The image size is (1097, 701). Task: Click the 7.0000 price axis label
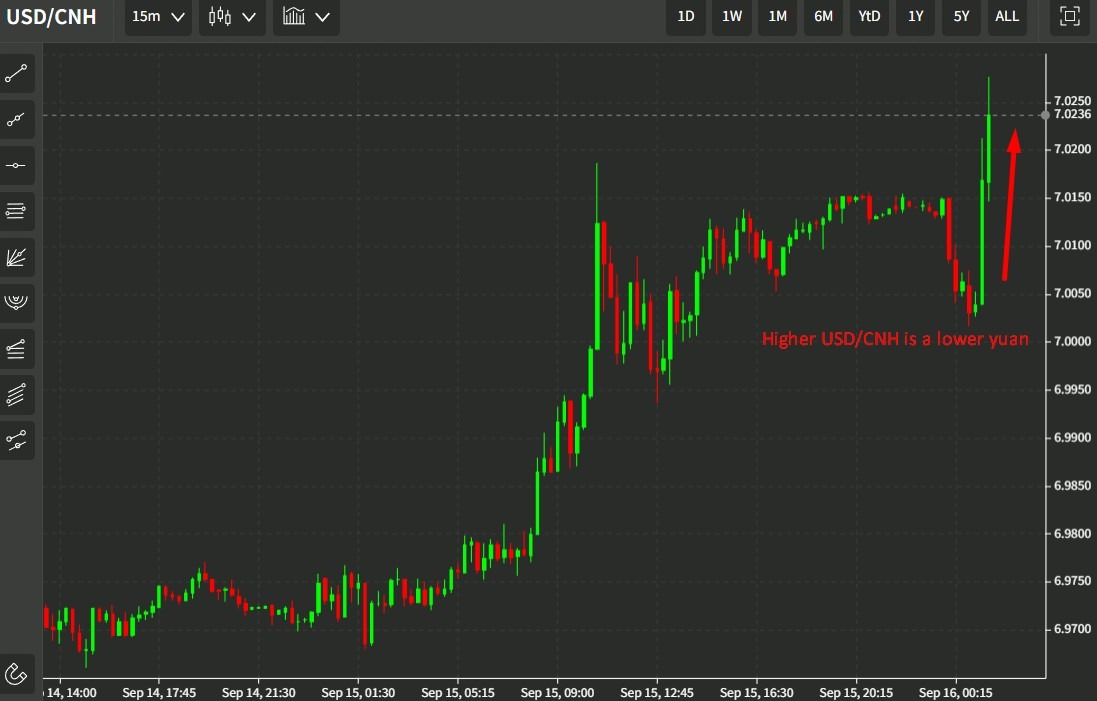pos(1072,341)
